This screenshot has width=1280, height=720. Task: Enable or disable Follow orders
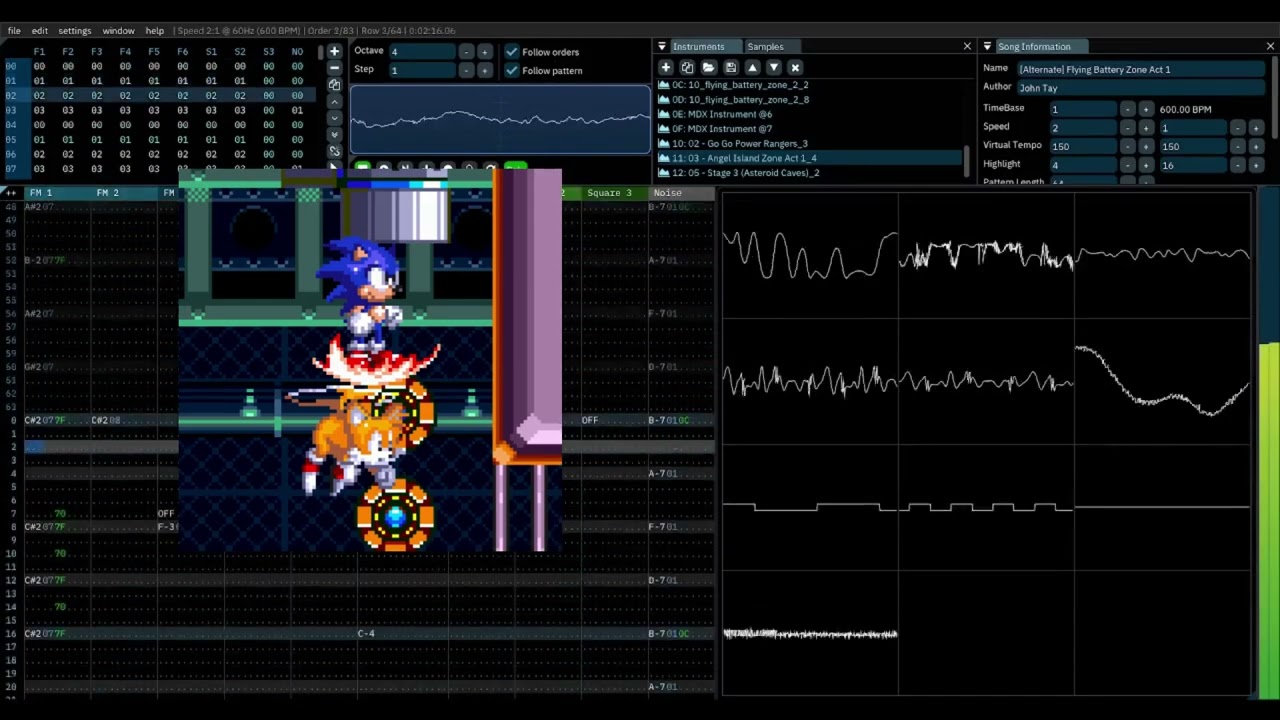pos(512,52)
